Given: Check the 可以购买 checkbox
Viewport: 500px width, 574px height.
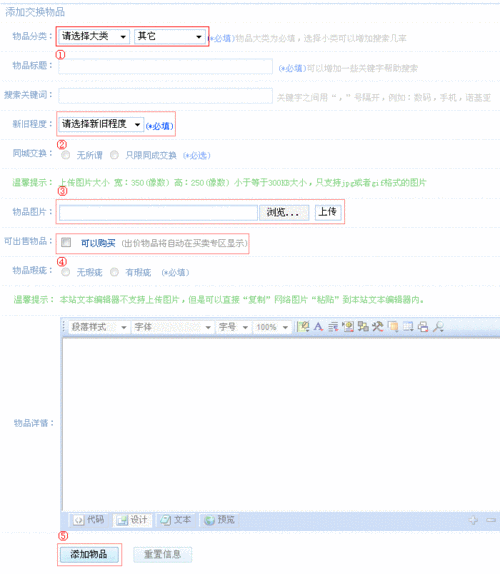Looking at the screenshot, I should [x=66, y=242].
